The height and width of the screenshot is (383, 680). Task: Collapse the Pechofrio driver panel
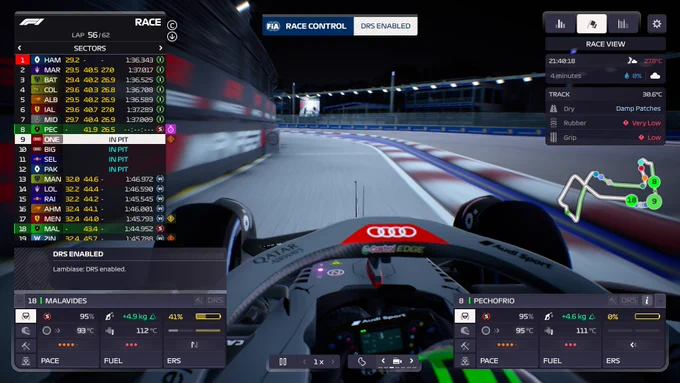(660, 300)
